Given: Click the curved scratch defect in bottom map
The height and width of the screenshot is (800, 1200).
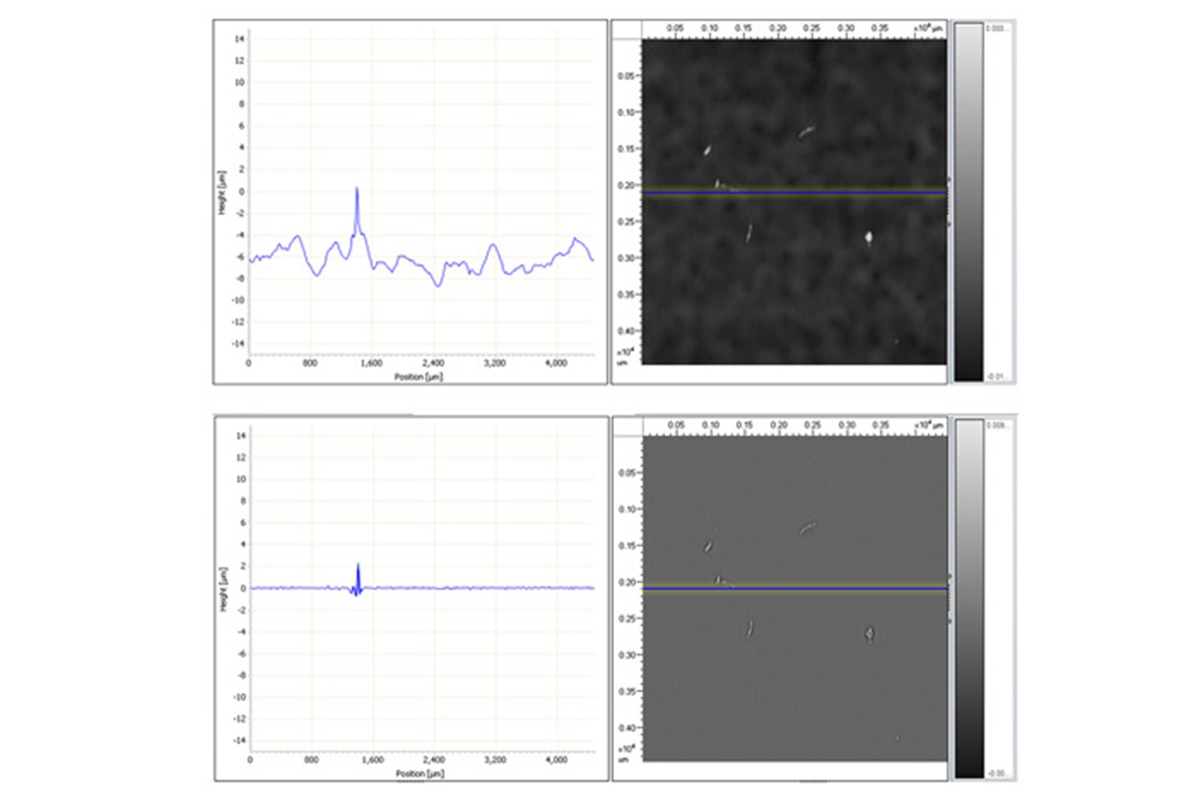Looking at the screenshot, I should tap(807, 528).
